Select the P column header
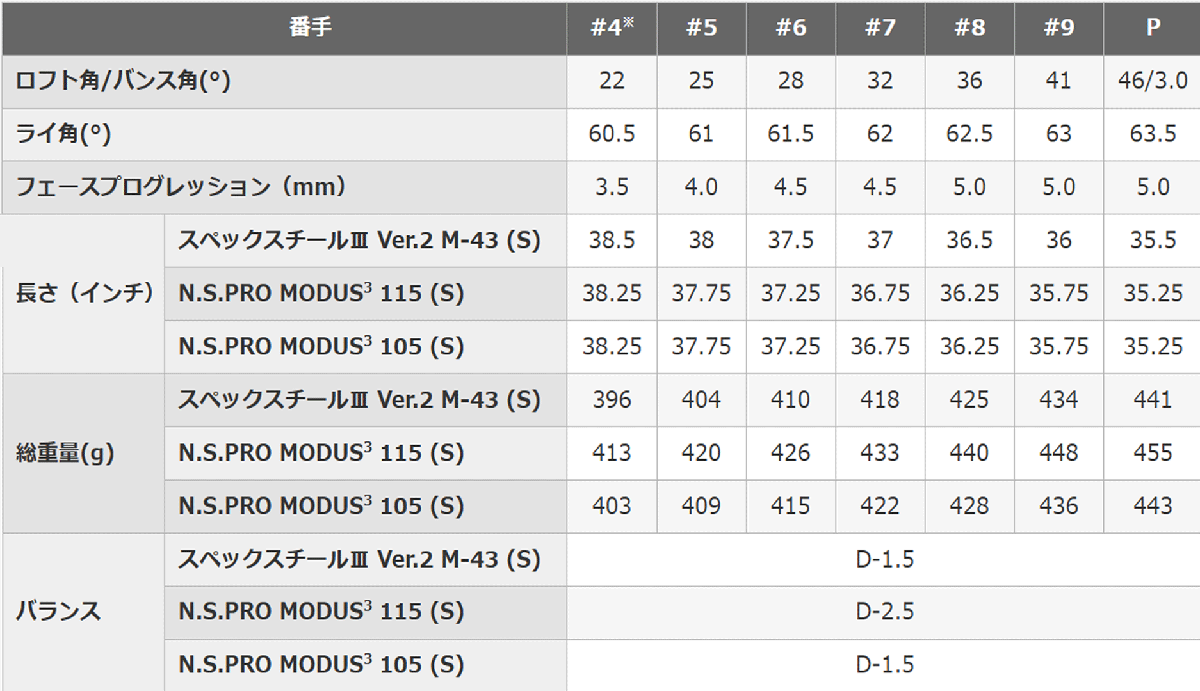The image size is (1200, 691). [x=1152, y=28]
